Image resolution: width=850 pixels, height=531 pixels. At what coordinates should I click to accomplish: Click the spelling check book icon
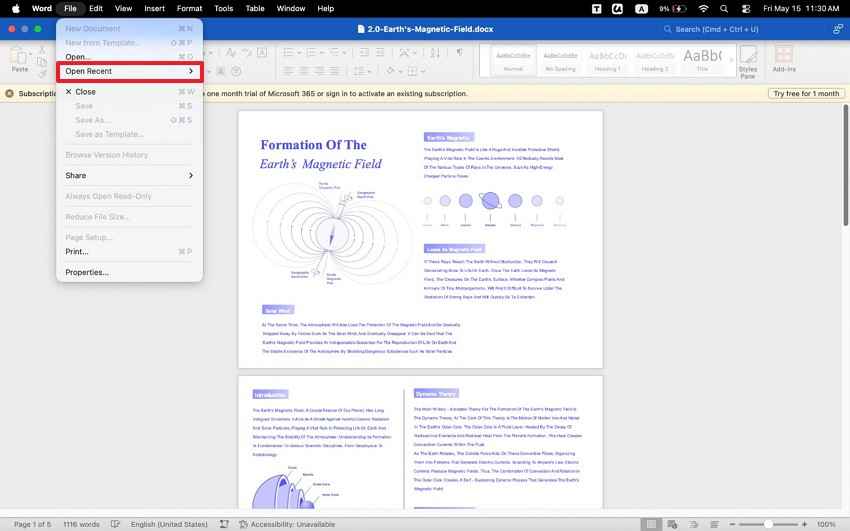coord(115,524)
